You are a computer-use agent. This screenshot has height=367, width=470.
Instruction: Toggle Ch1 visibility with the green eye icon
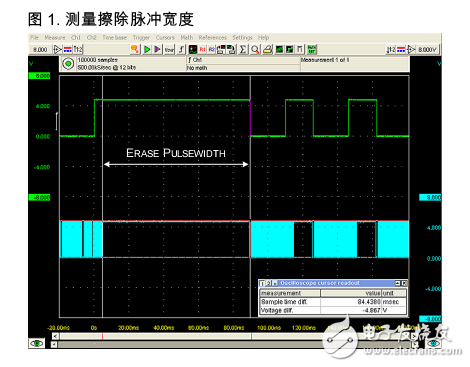point(37,343)
